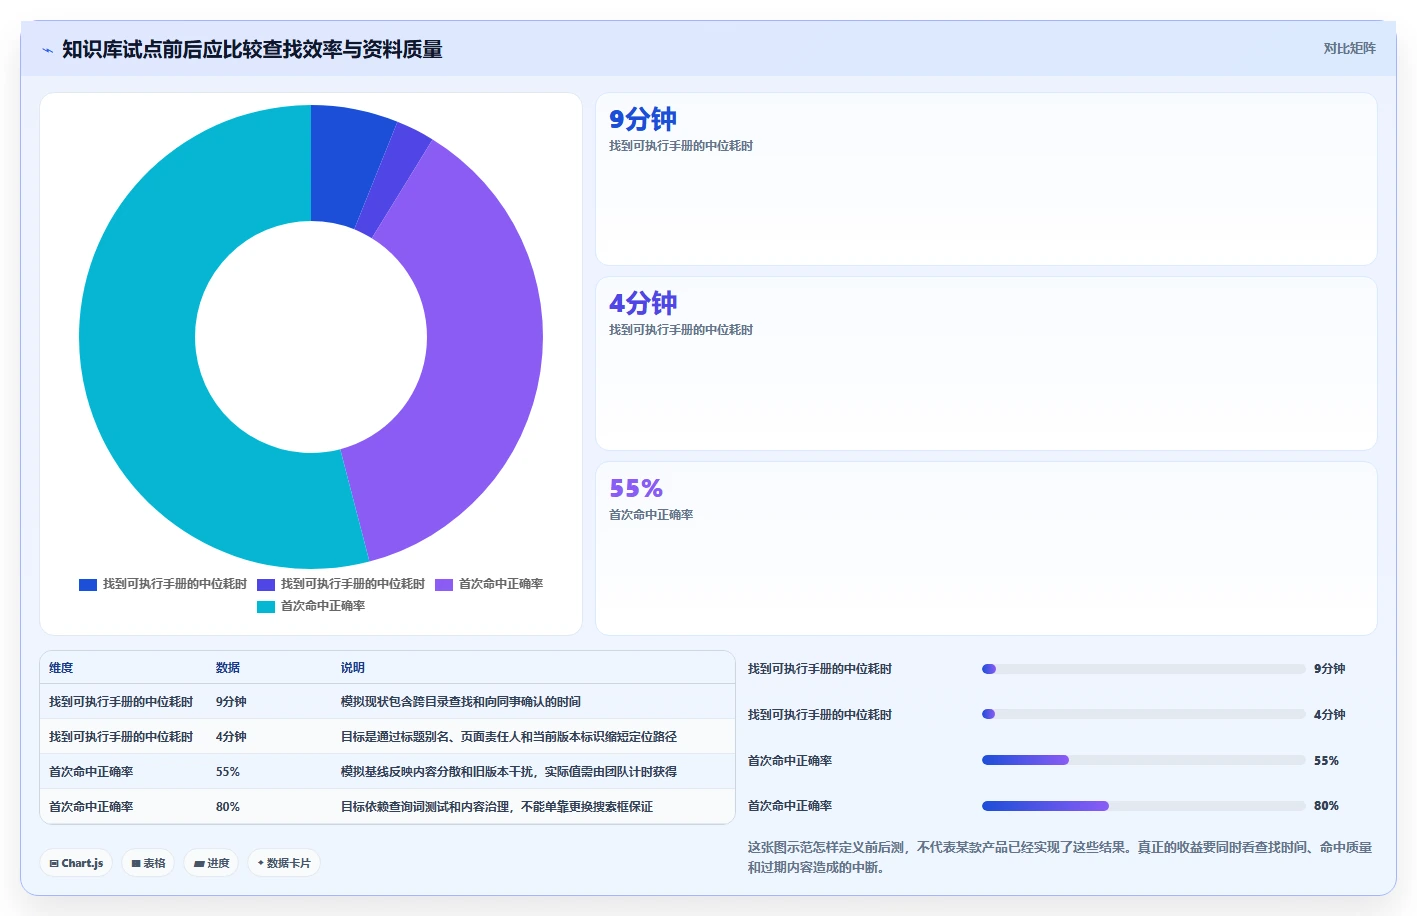Click the title 知识库试点前后应比较查找效率与资料质量

pyautogui.click(x=252, y=49)
